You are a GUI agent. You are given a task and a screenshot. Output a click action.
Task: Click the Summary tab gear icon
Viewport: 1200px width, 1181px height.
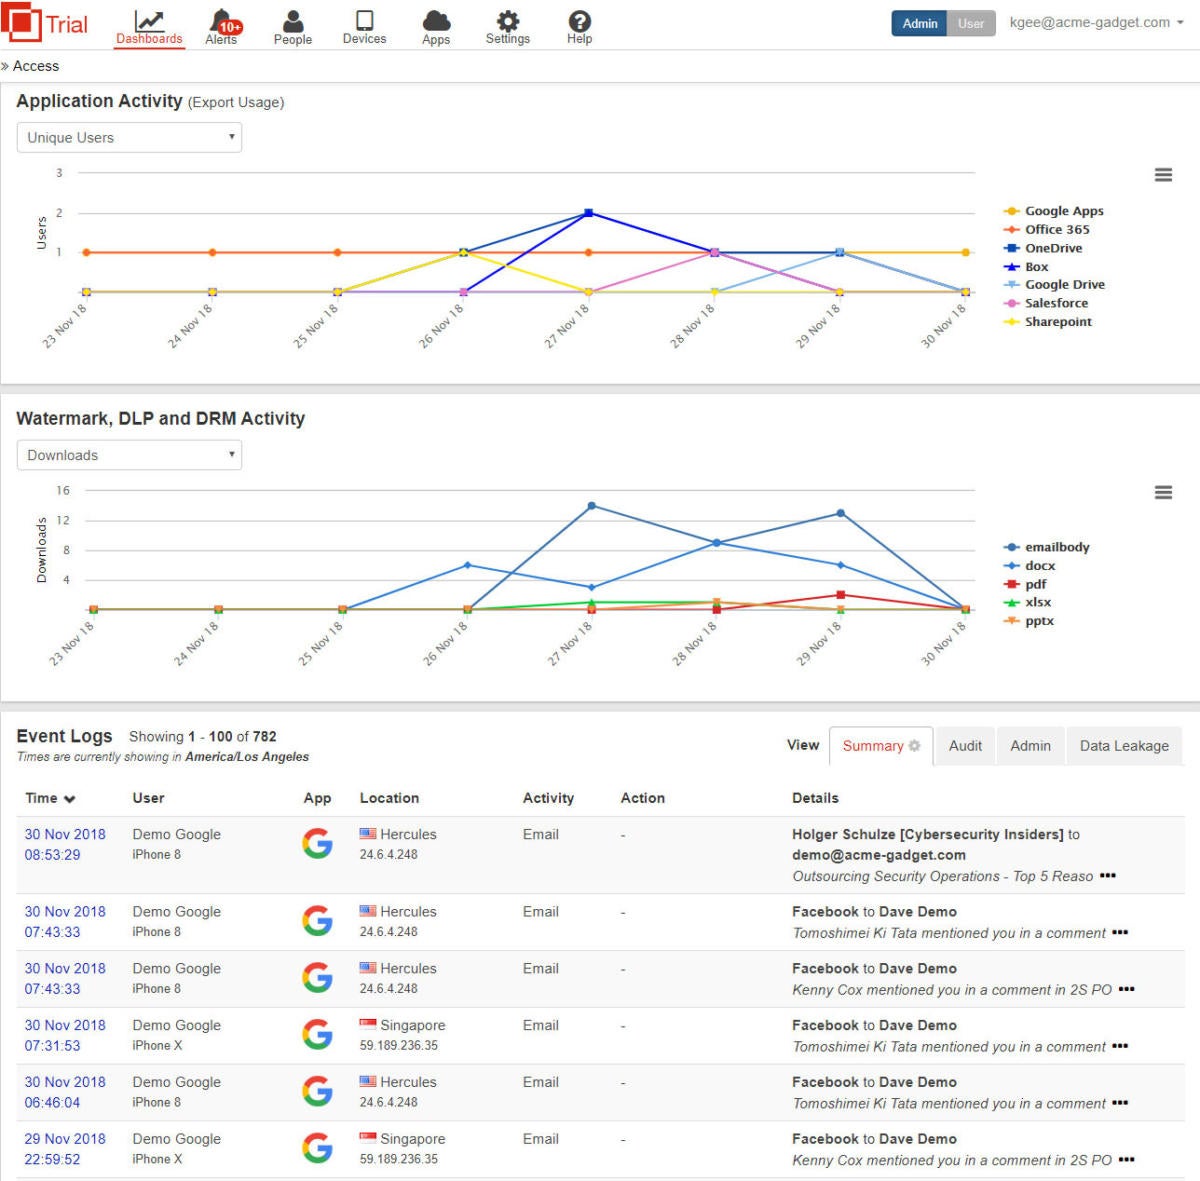[914, 746]
